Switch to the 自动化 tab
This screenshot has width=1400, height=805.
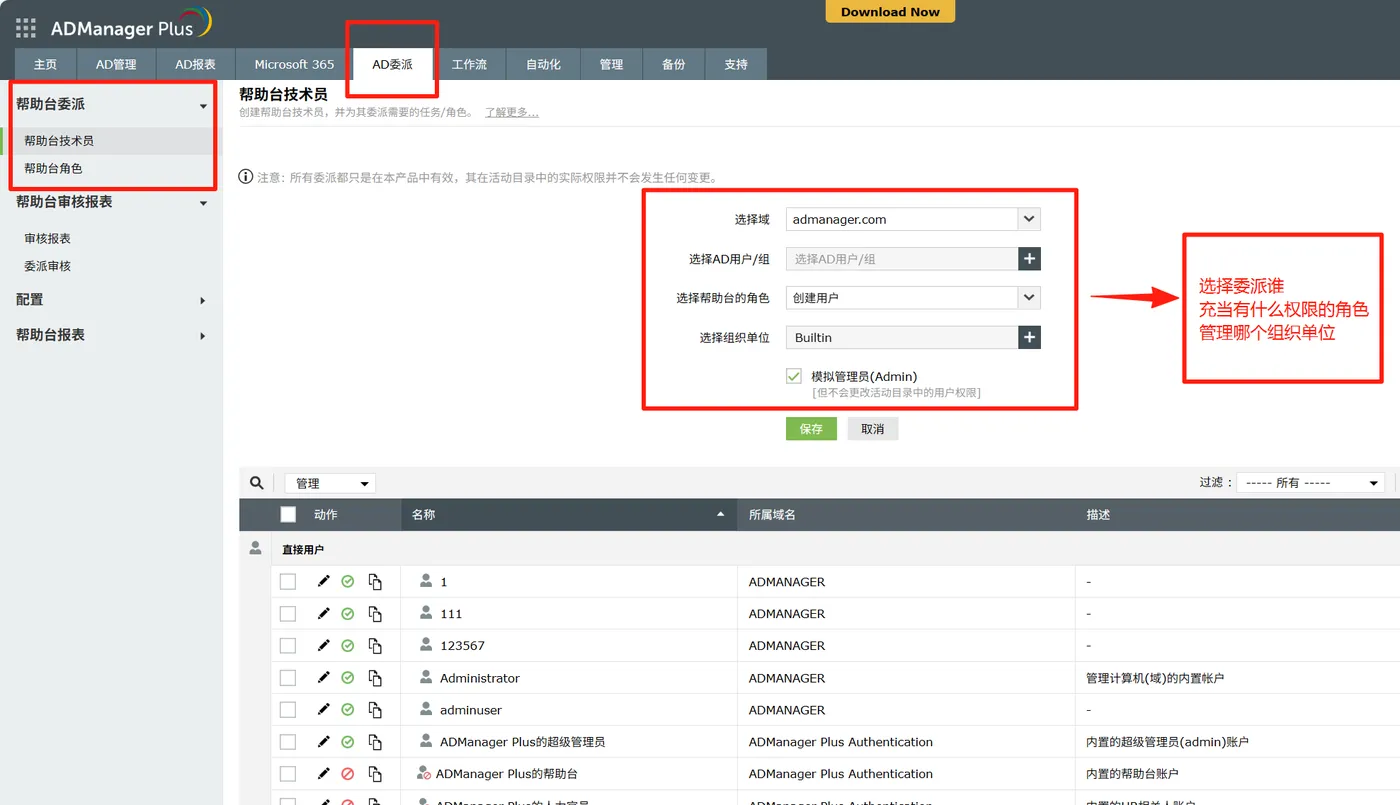coord(543,64)
